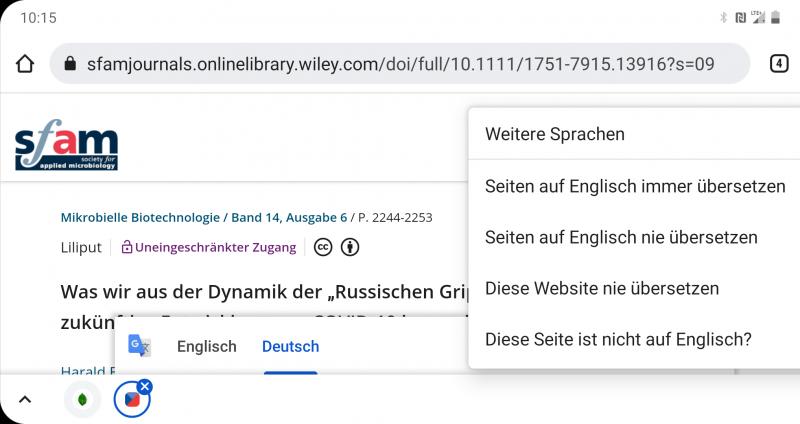This screenshot has width=800, height=424.
Task: Switch to the Englisch translation tab
Action: (x=206, y=347)
